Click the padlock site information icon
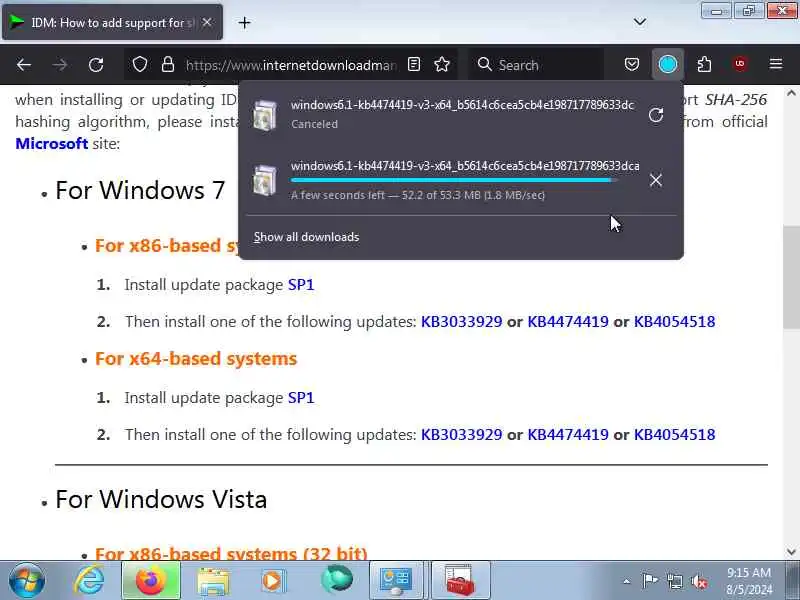This screenshot has height=600, width=800. (168, 65)
